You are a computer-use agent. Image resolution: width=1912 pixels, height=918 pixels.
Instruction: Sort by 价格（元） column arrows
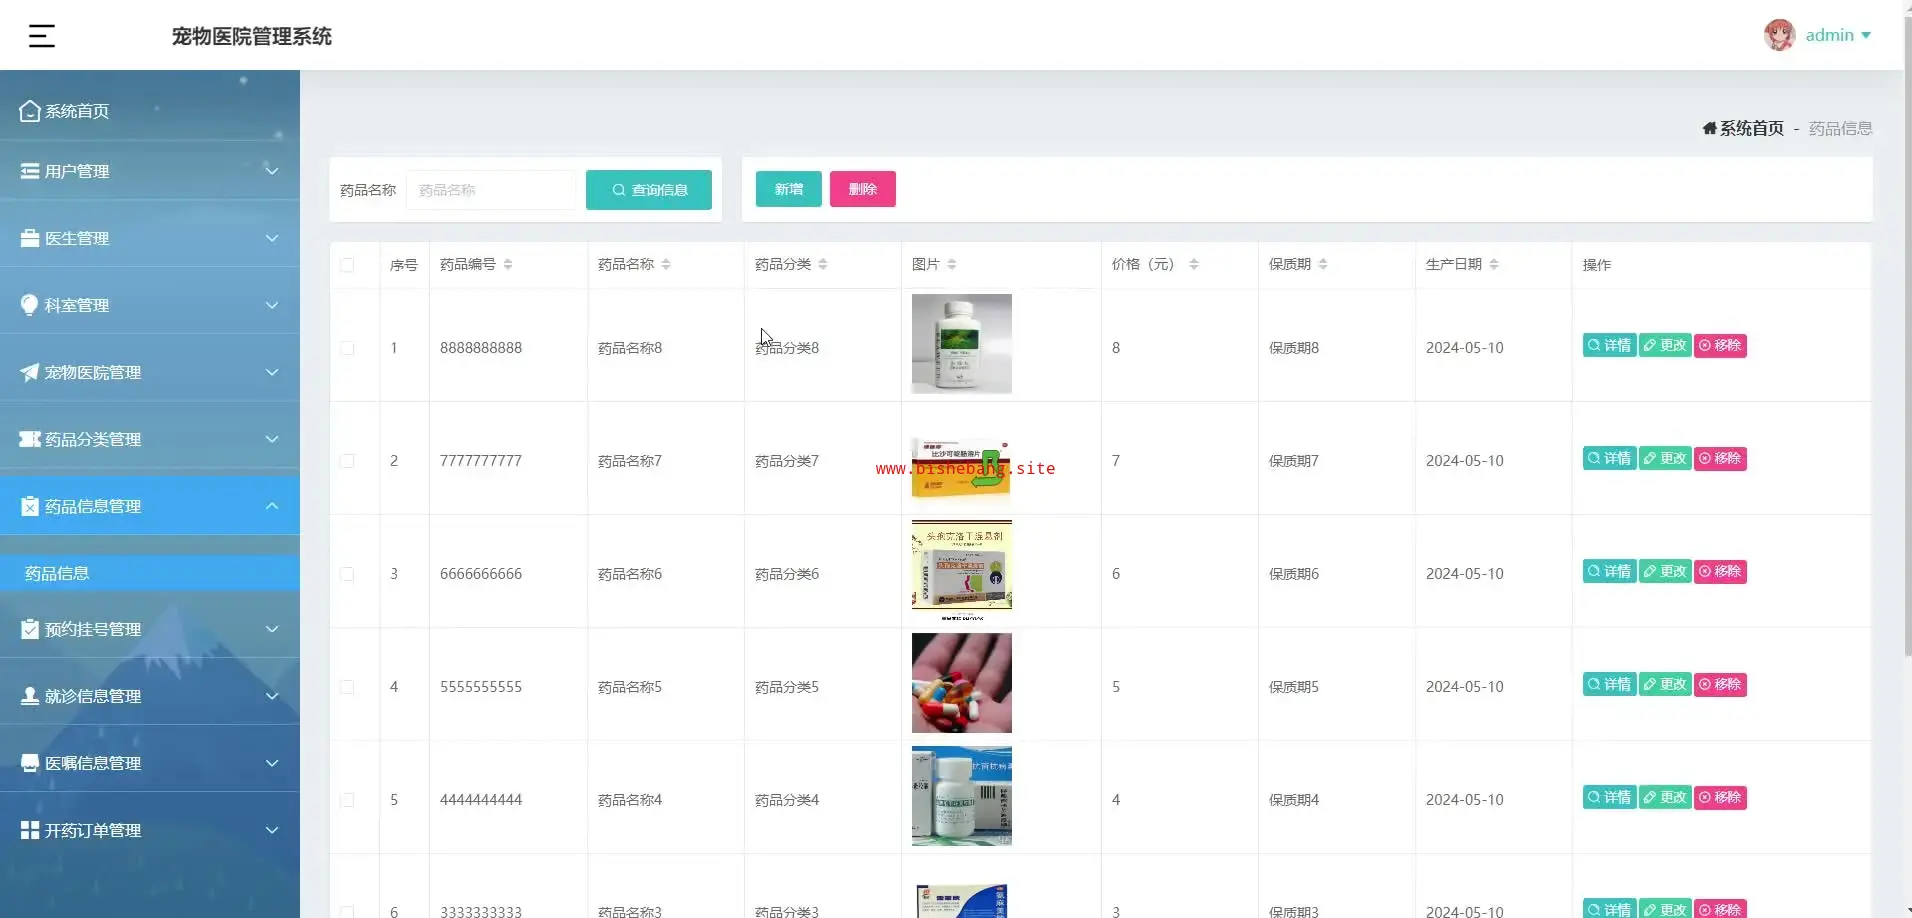[1194, 264]
